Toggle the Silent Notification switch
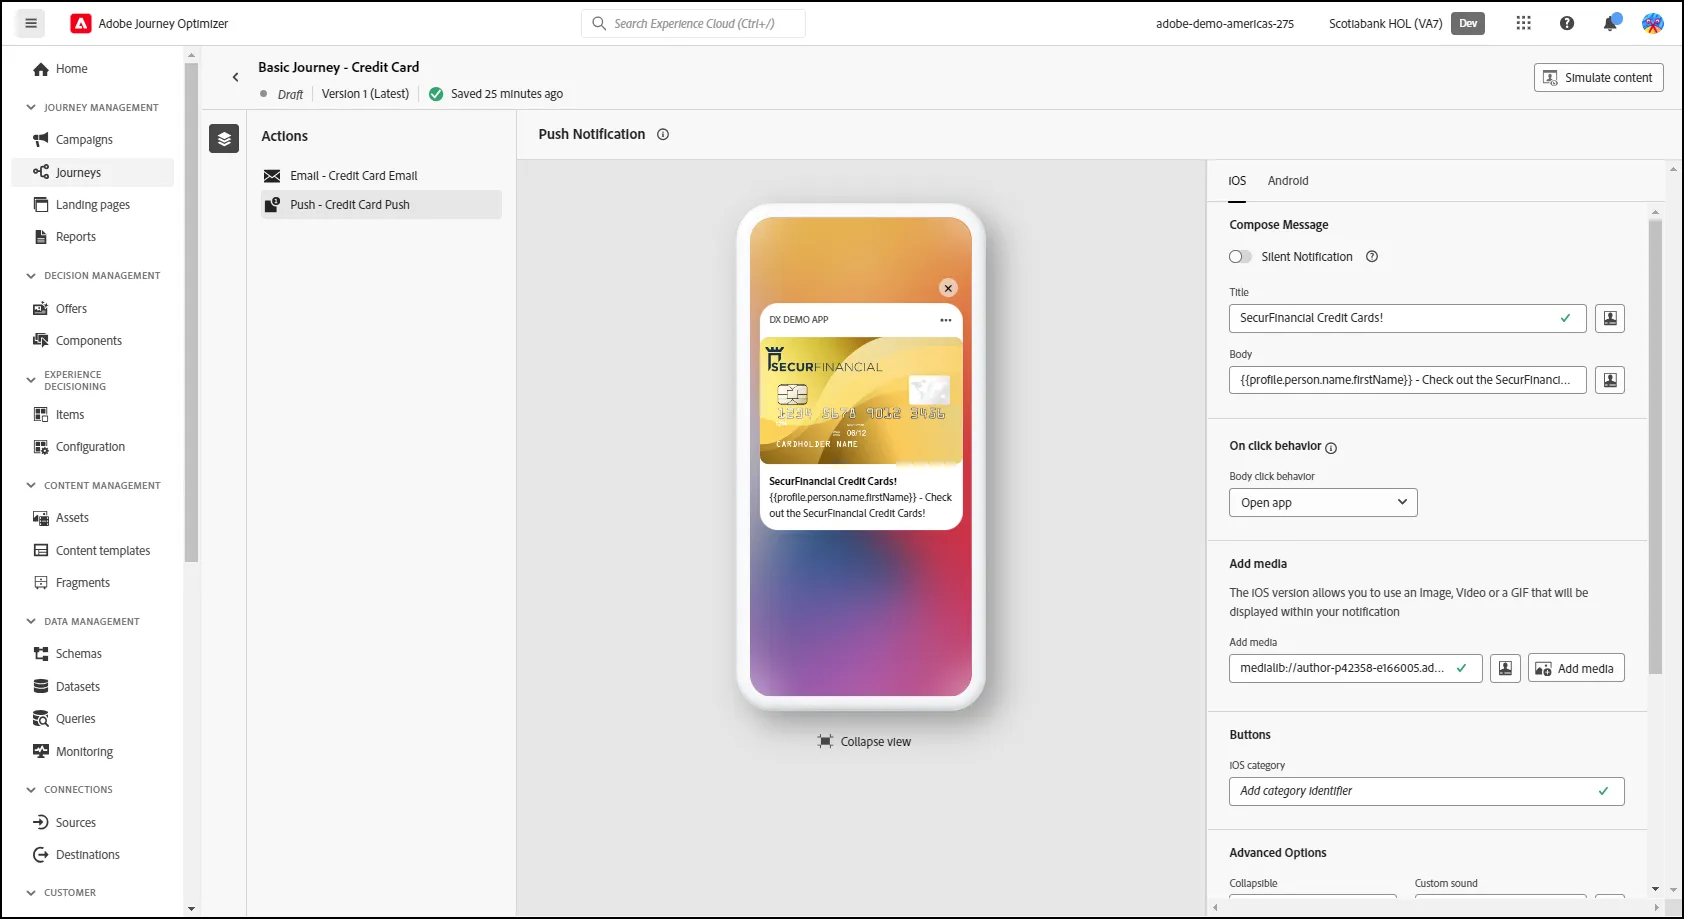 click(1240, 257)
